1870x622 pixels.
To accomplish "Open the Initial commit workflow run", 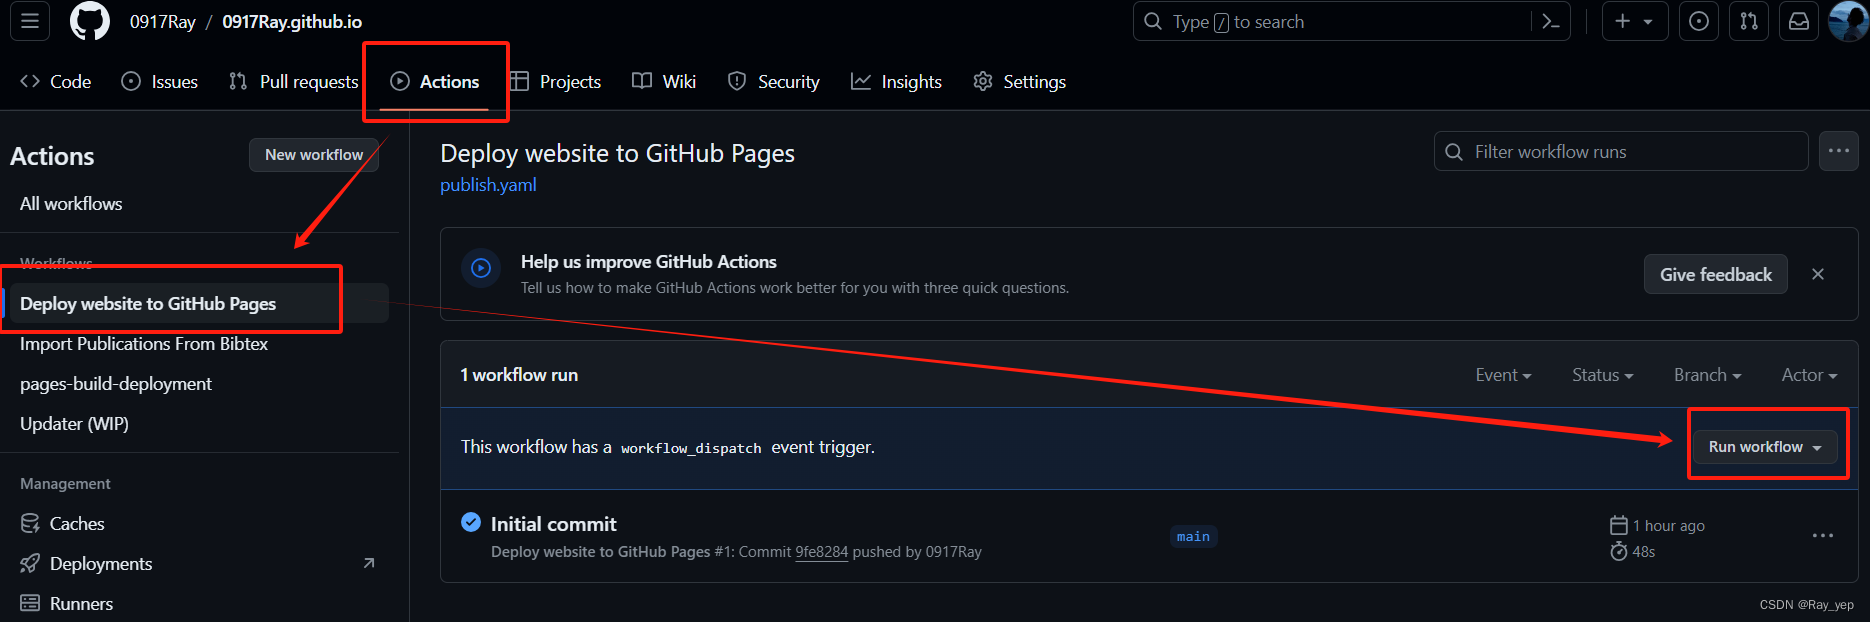I will click(553, 524).
